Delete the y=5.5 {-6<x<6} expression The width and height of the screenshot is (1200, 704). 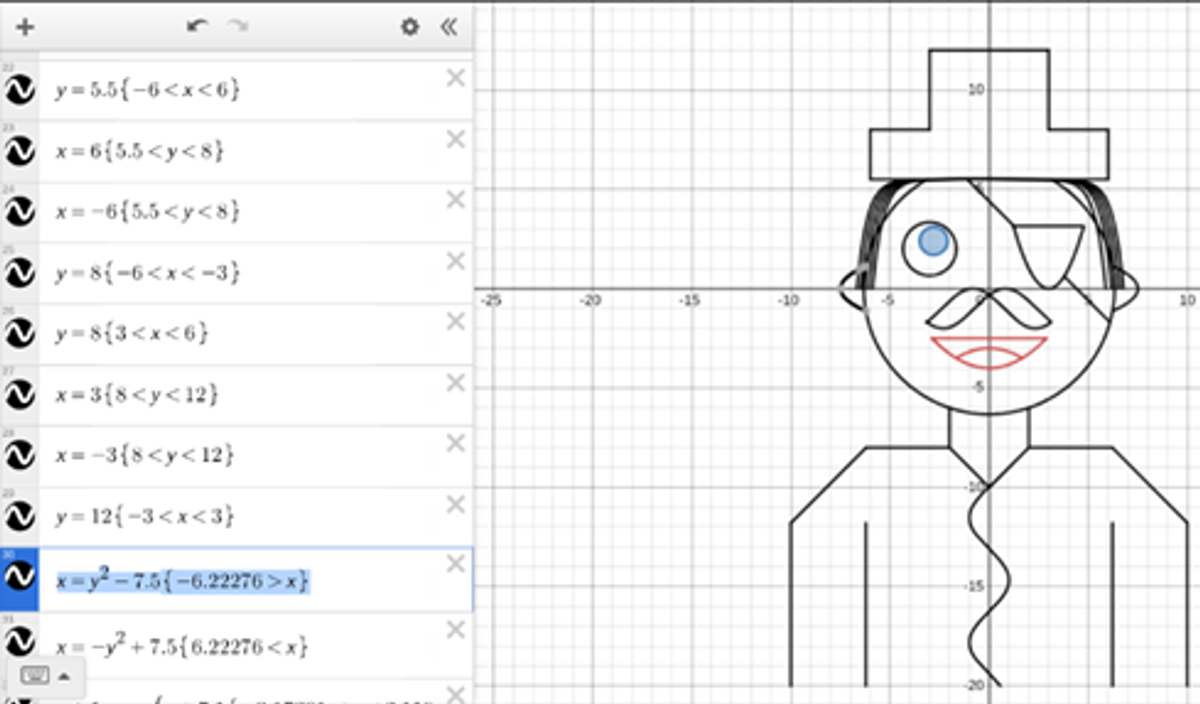[x=455, y=78]
